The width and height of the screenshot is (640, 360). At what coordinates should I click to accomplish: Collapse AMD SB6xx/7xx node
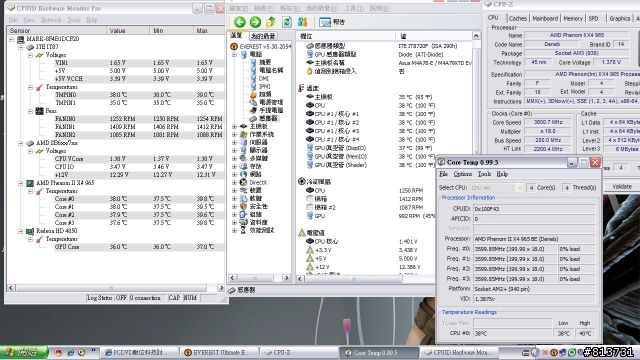[x=21, y=143]
